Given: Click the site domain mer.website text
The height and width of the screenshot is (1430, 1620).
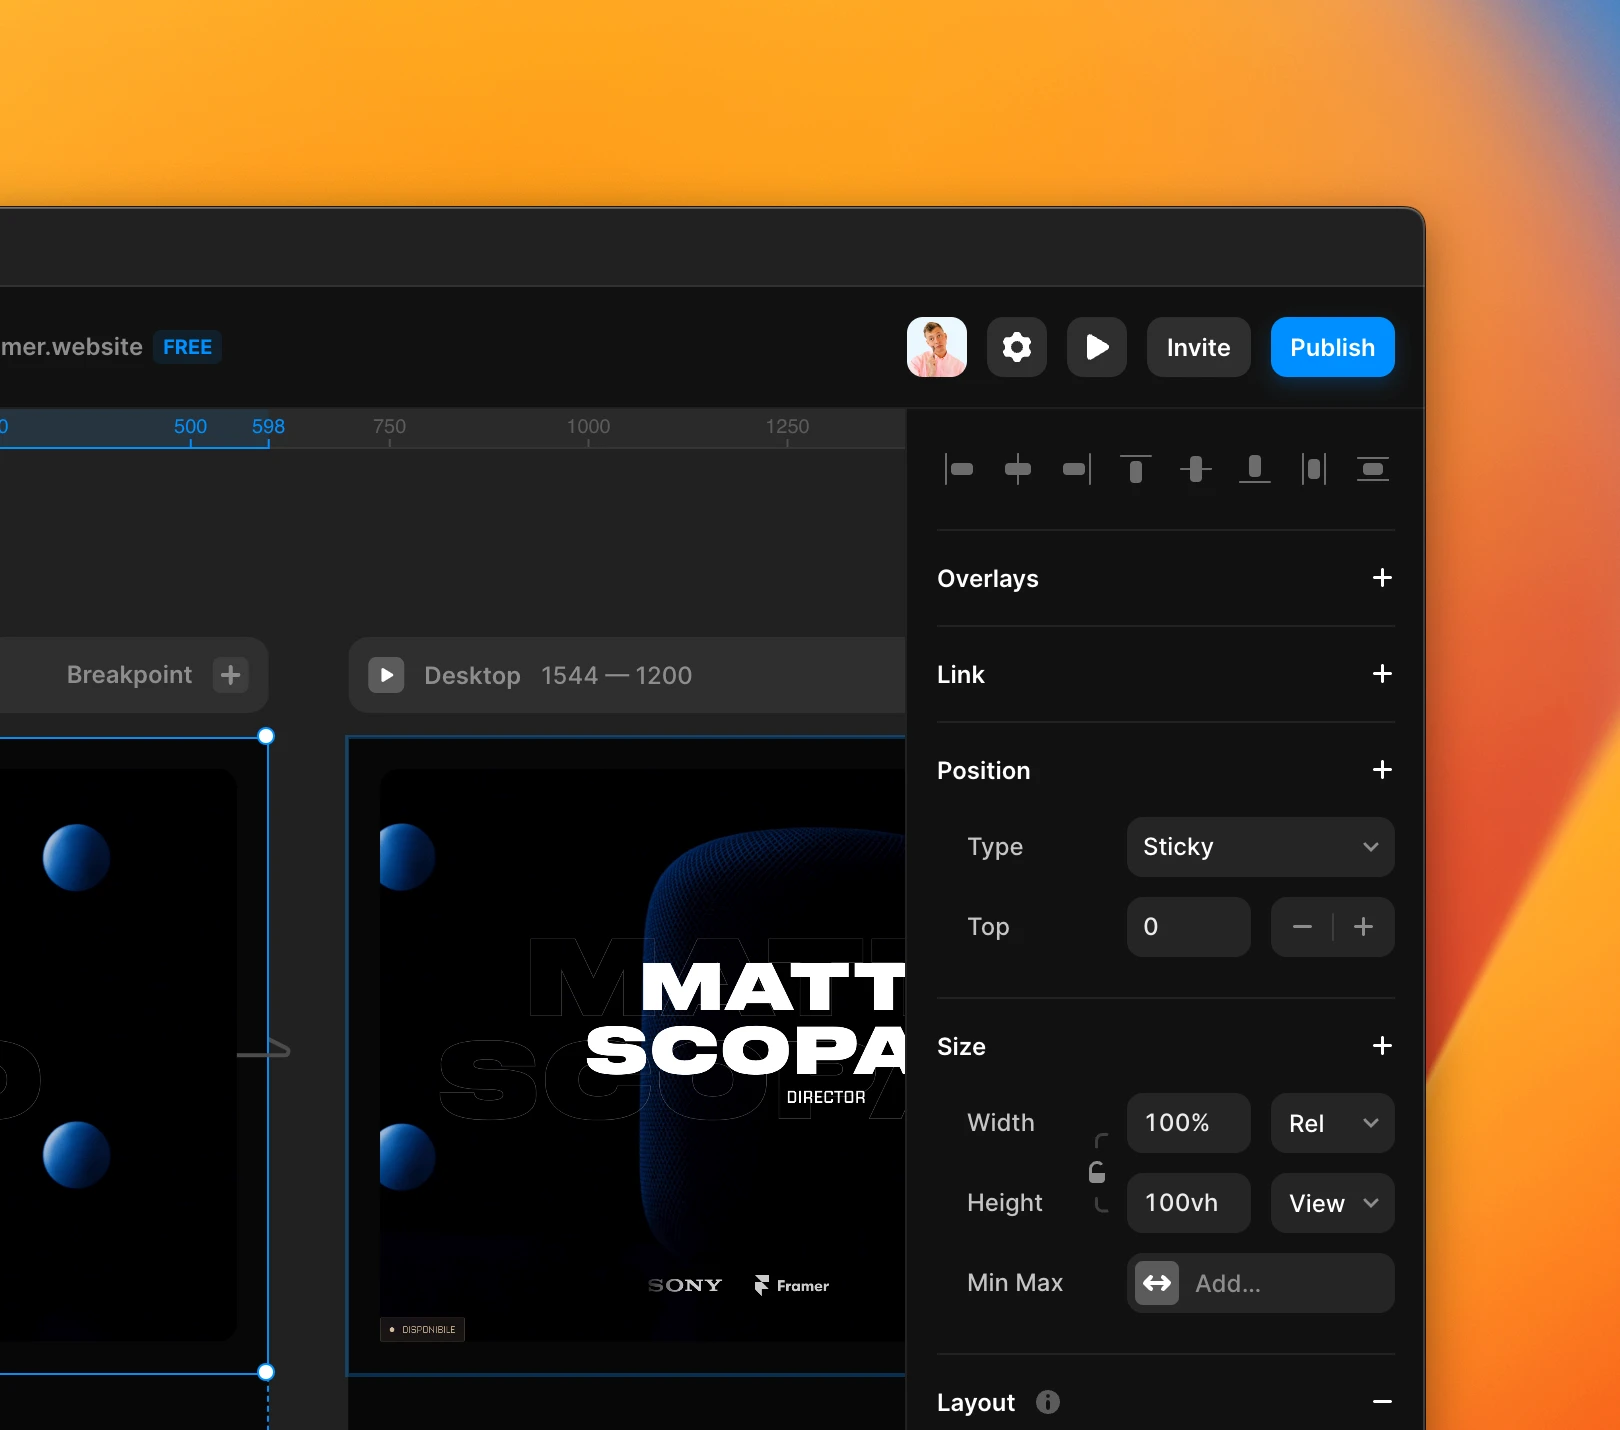Looking at the screenshot, I should tap(72, 347).
